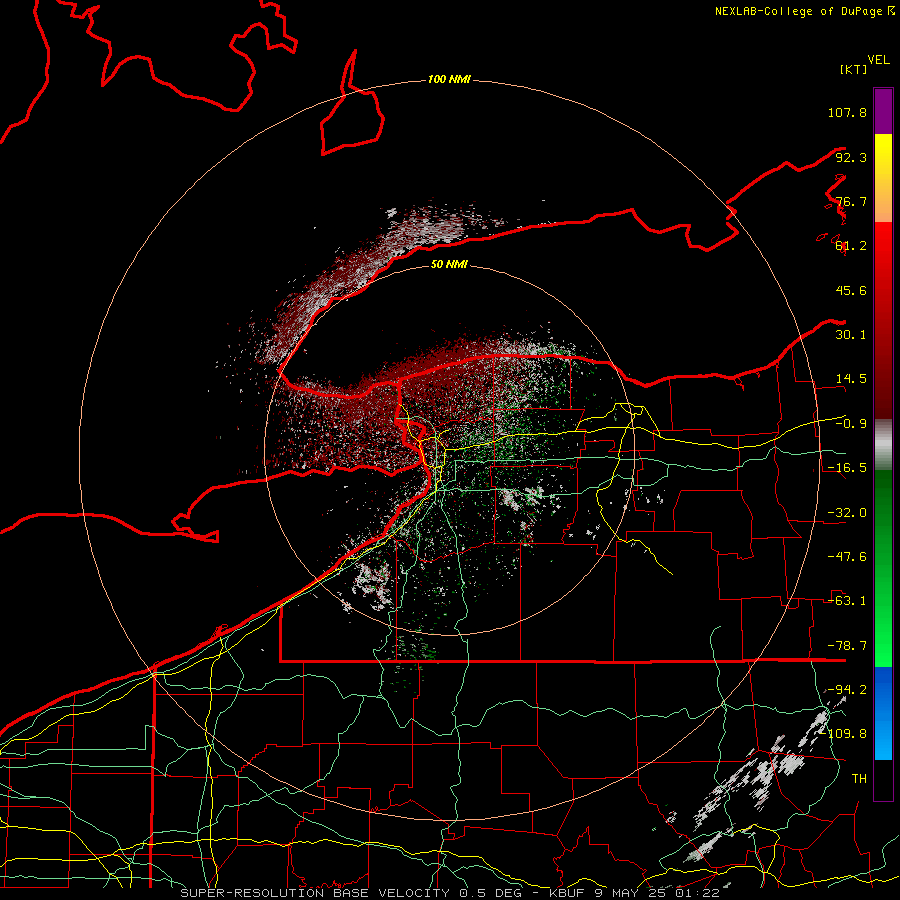Click the purple segment of the color bar
Viewport: 900px width, 900px height.
point(883,111)
